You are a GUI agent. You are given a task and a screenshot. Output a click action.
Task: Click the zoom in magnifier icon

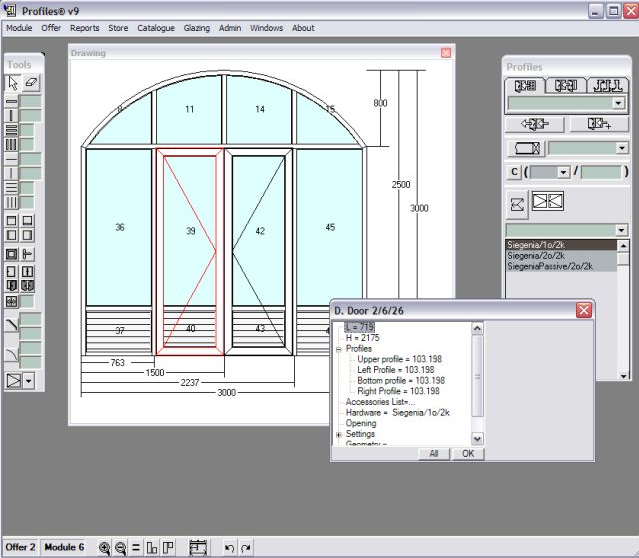pyautogui.click(x=105, y=548)
